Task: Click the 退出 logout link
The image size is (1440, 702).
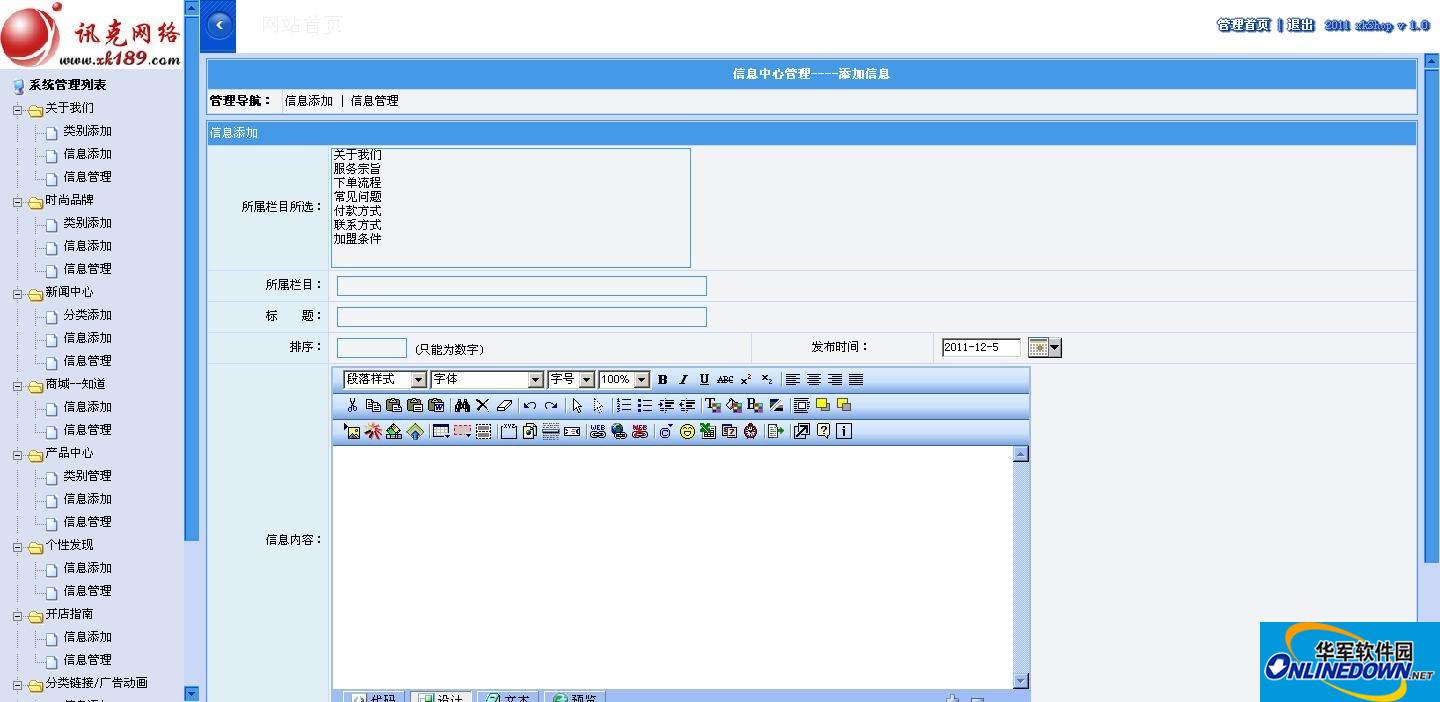Action: [1301, 25]
